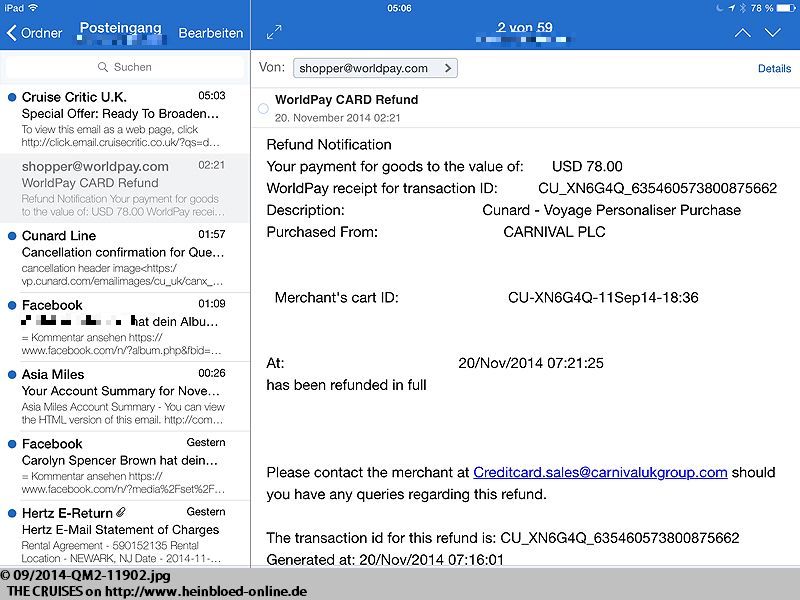This screenshot has height=600, width=800.
Task: Click the Creditcard.sales@carnivalukgroup.com link
Action: click(x=600, y=472)
